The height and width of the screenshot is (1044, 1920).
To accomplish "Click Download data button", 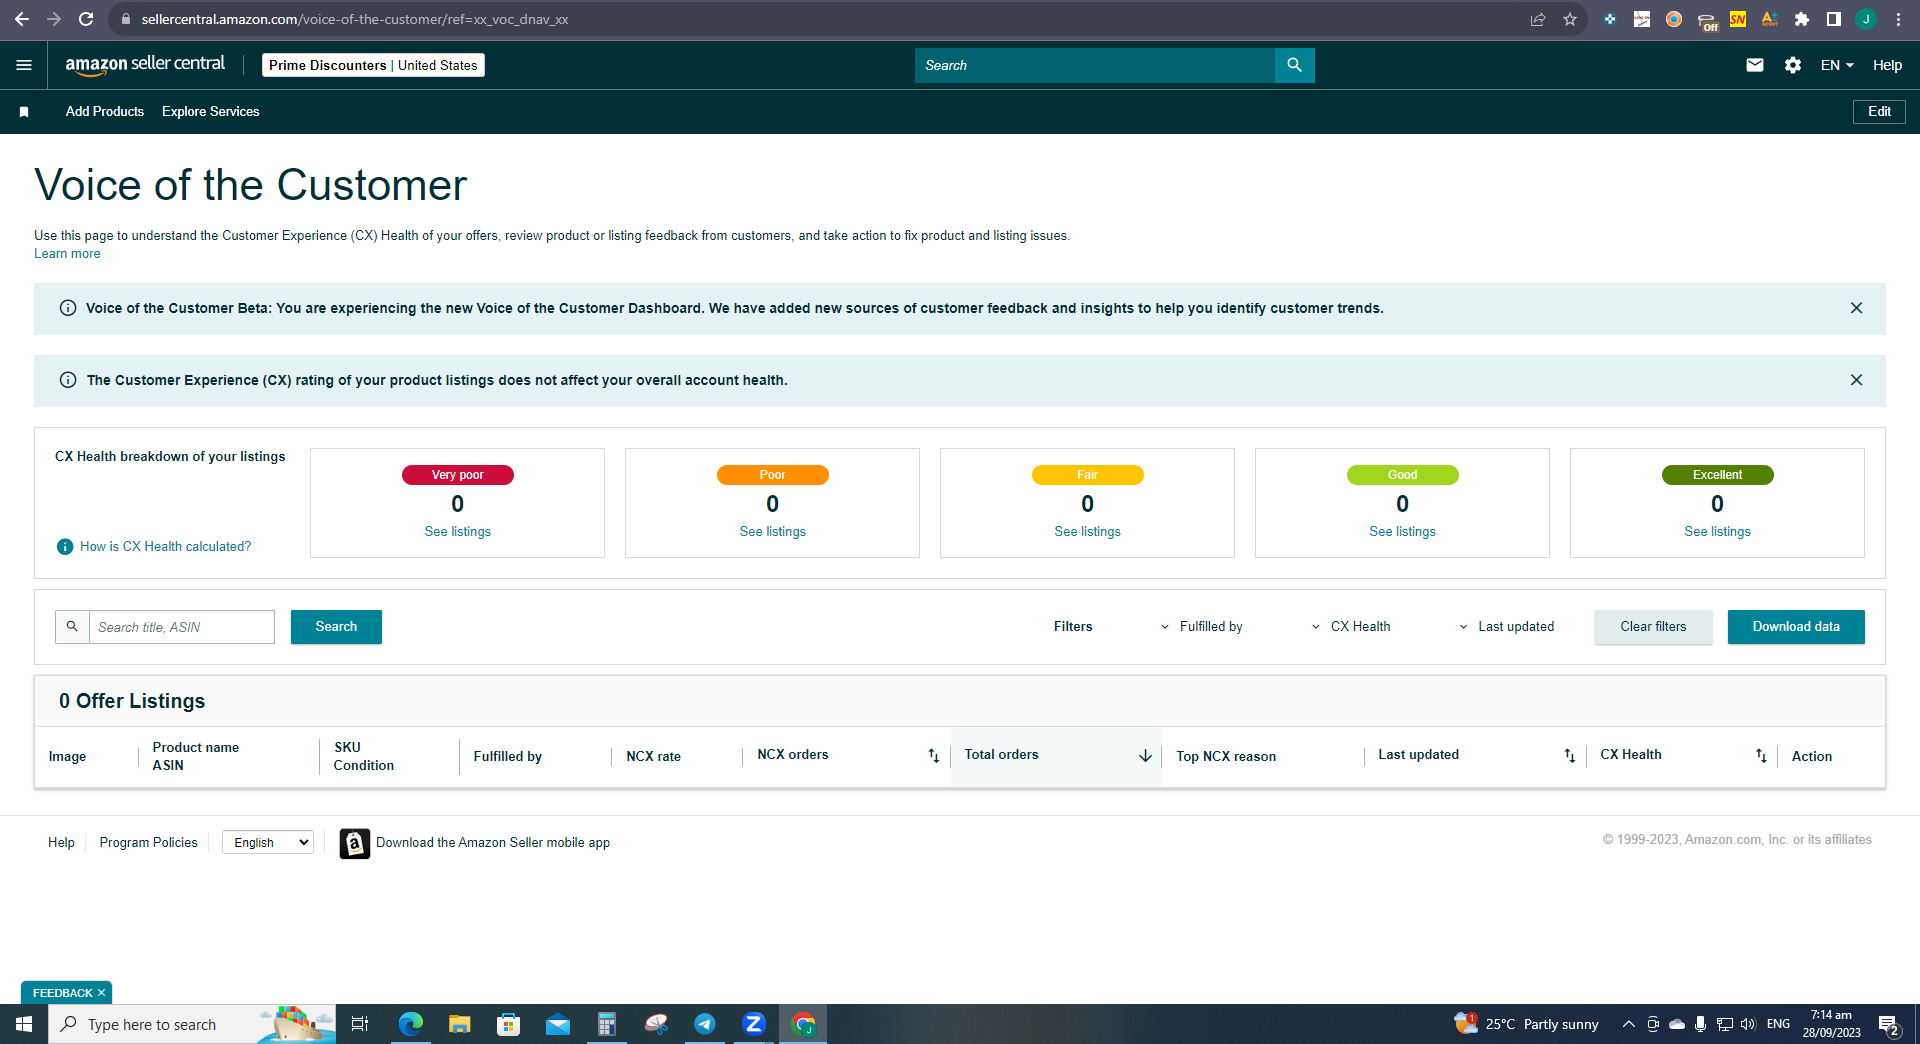I will 1796,626.
